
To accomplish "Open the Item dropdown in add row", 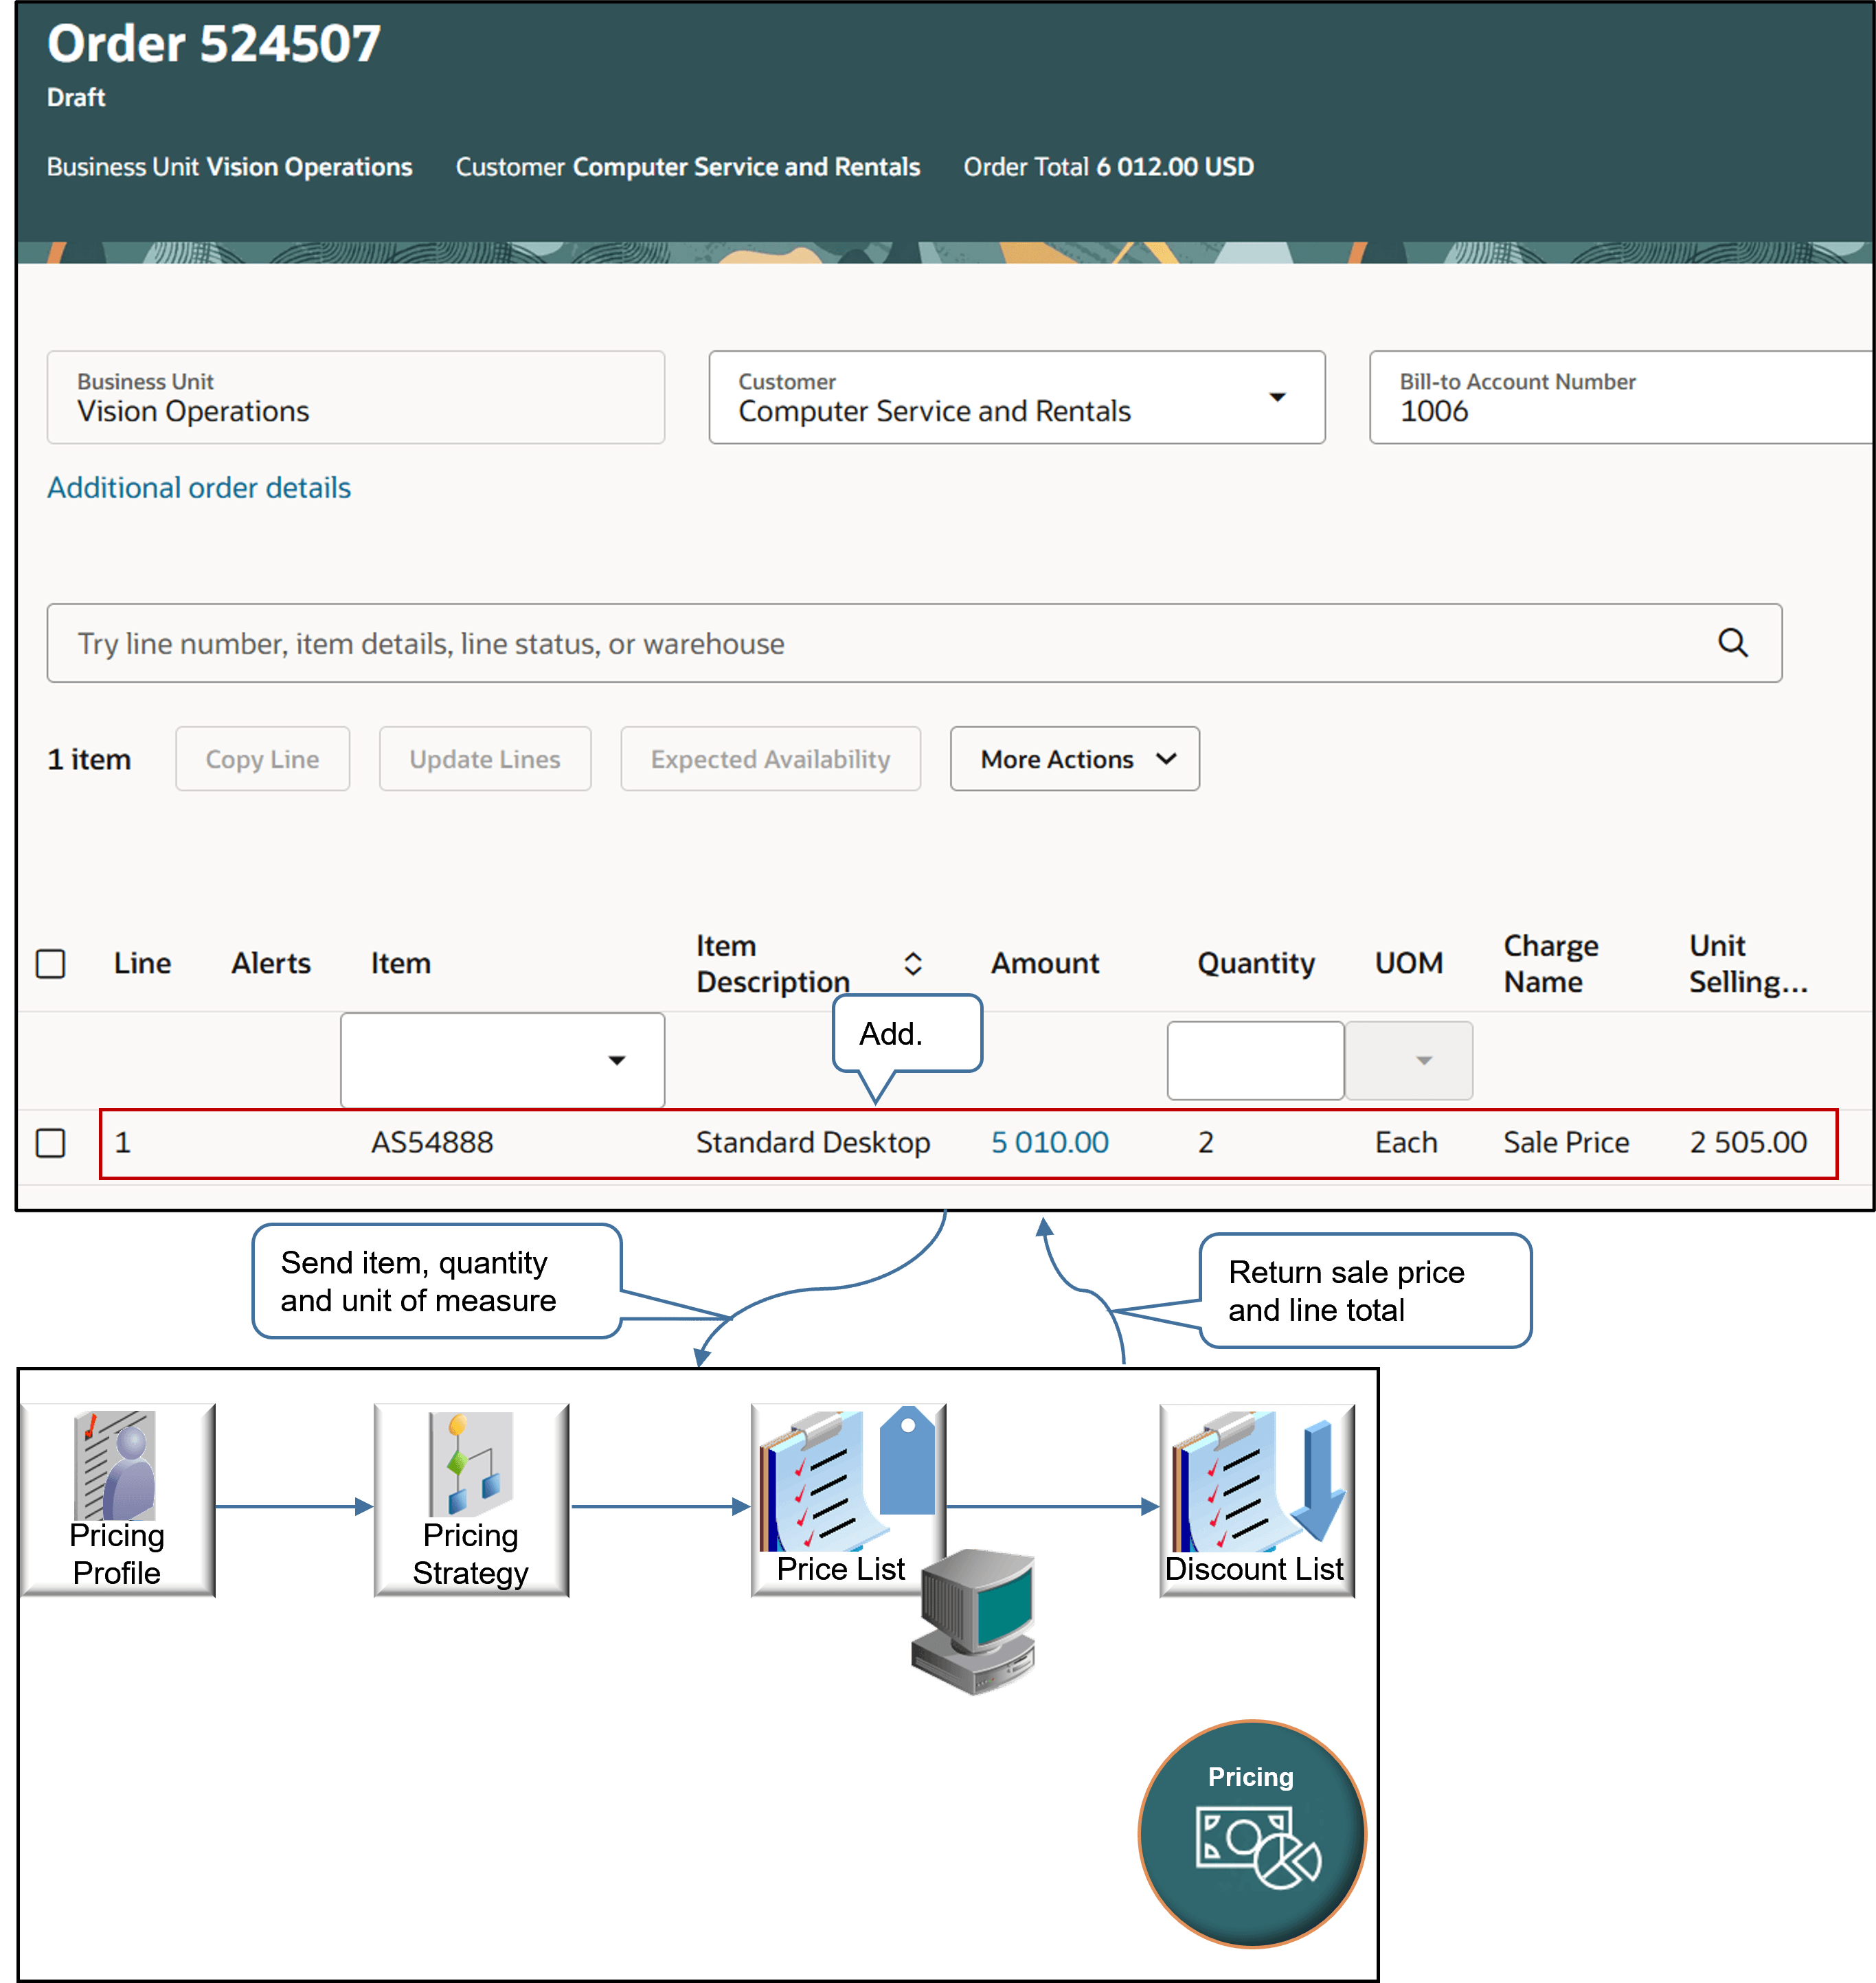I will [x=617, y=1060].
